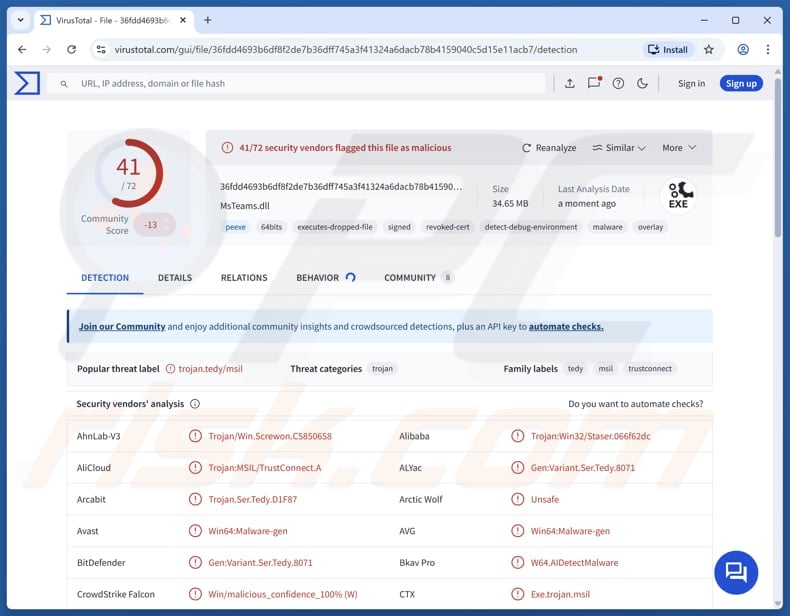Click the EXE file type icon
Screen dimensions: 790x616
click(x=678, y=195)
